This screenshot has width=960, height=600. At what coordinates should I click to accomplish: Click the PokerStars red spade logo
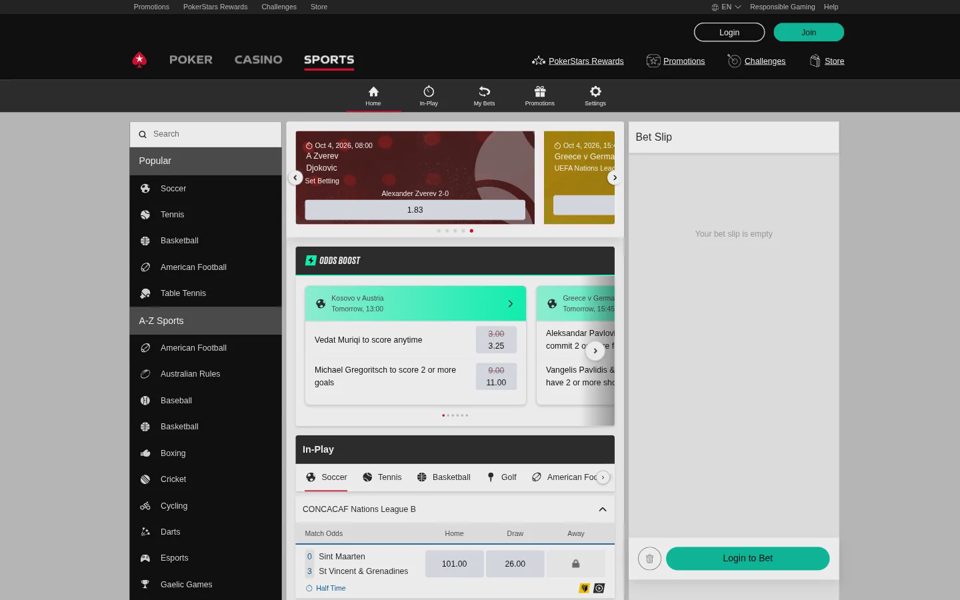140,60
